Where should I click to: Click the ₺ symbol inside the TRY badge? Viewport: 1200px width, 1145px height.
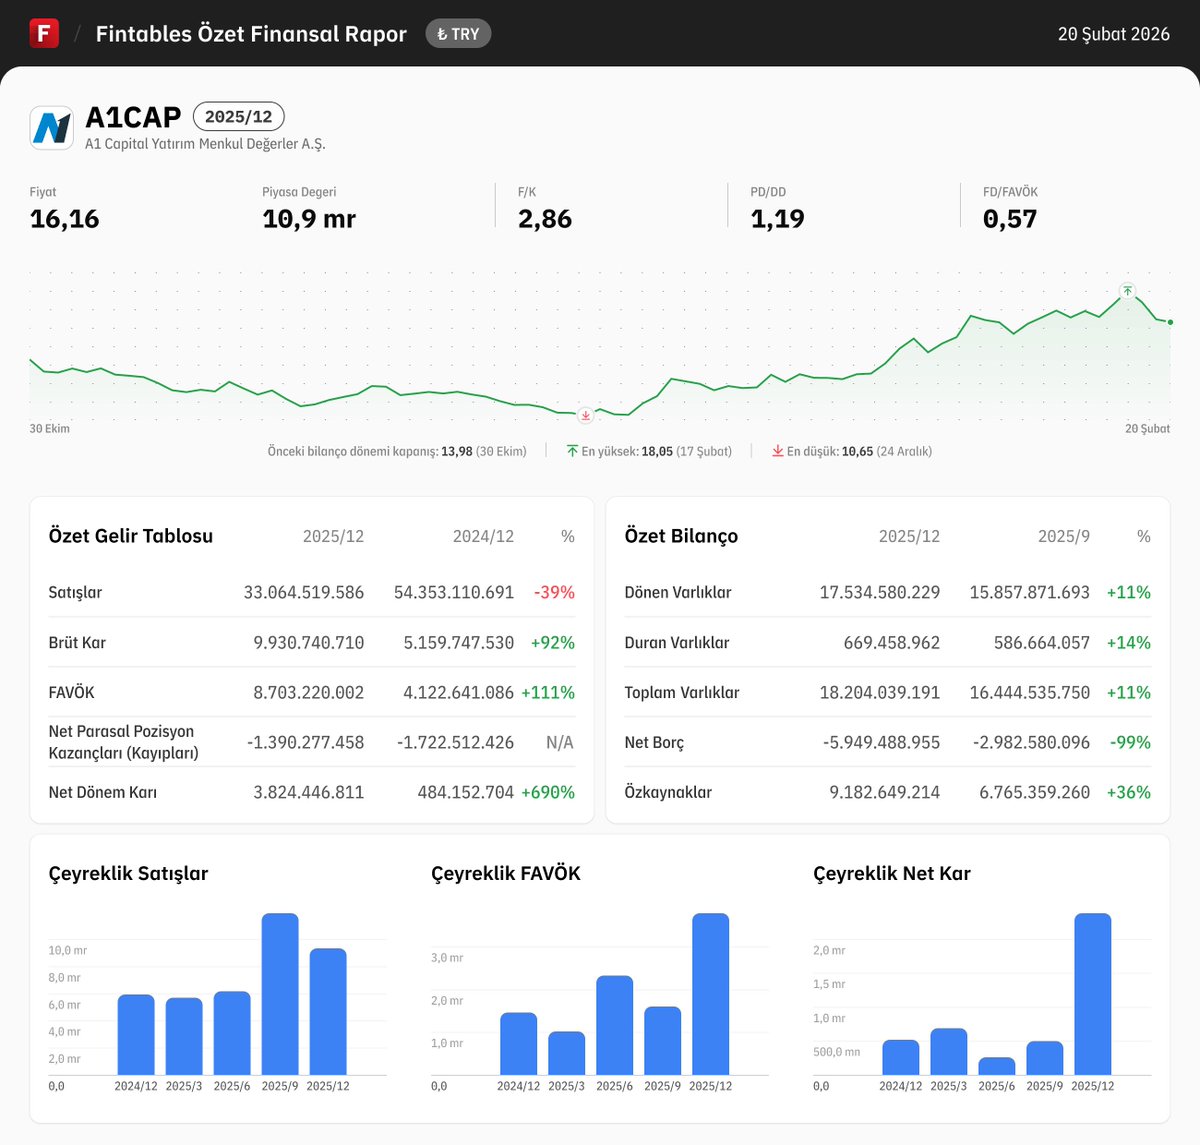(x=441, y=33)
